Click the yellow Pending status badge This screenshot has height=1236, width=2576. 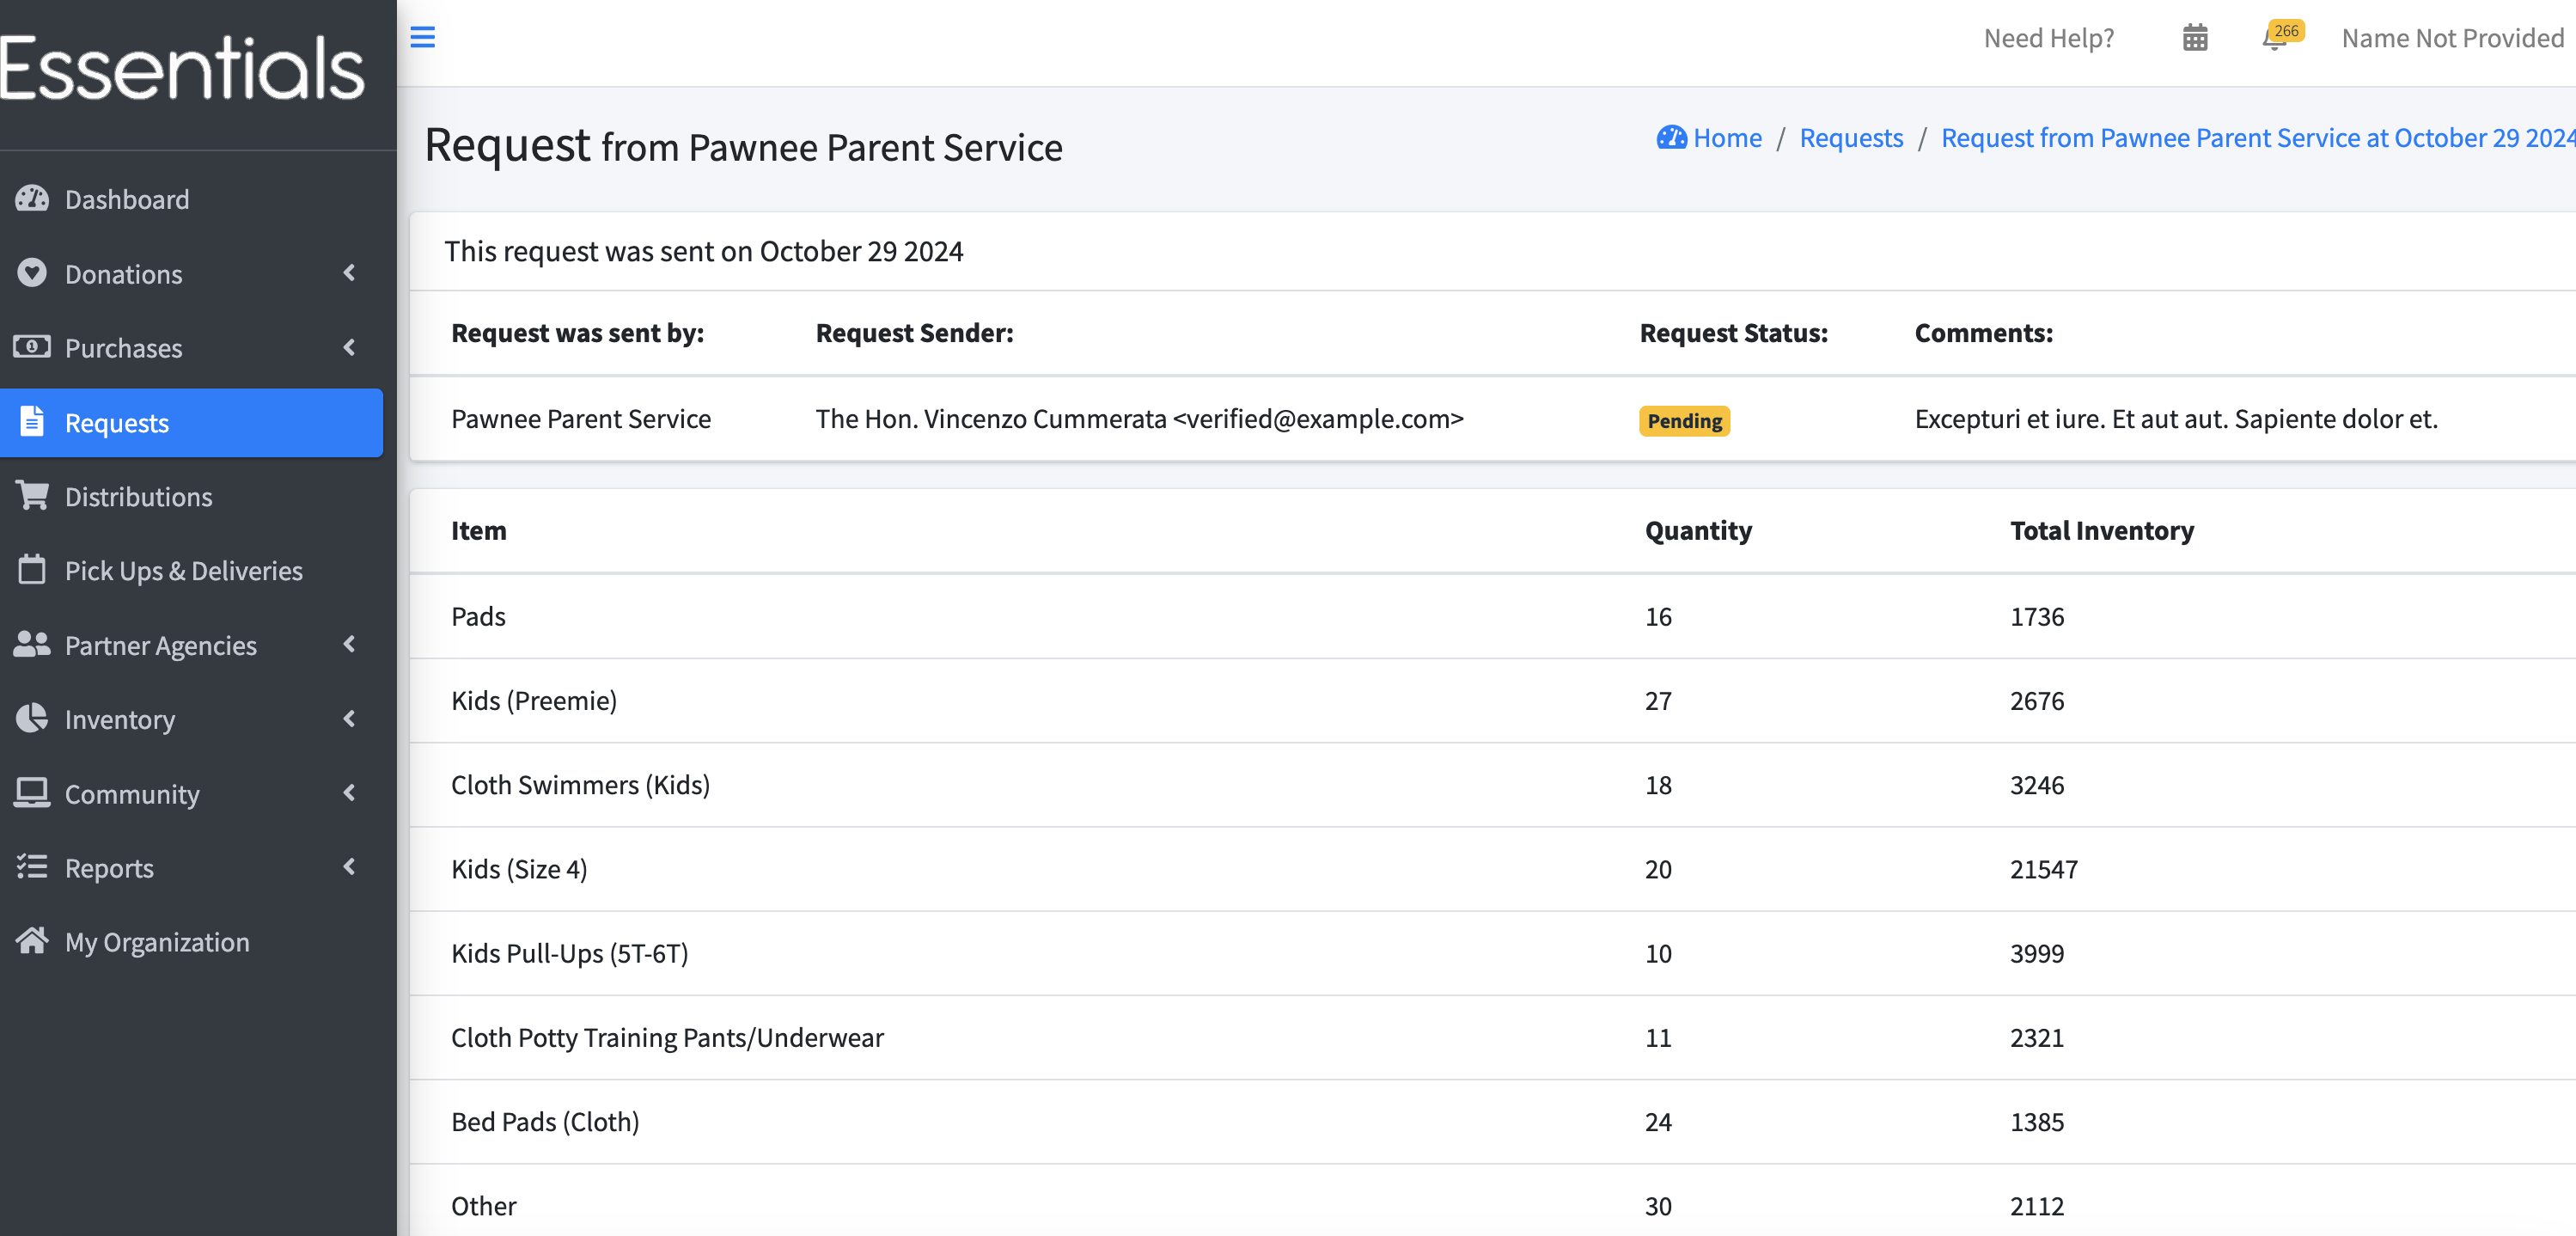coord(1684,421)
